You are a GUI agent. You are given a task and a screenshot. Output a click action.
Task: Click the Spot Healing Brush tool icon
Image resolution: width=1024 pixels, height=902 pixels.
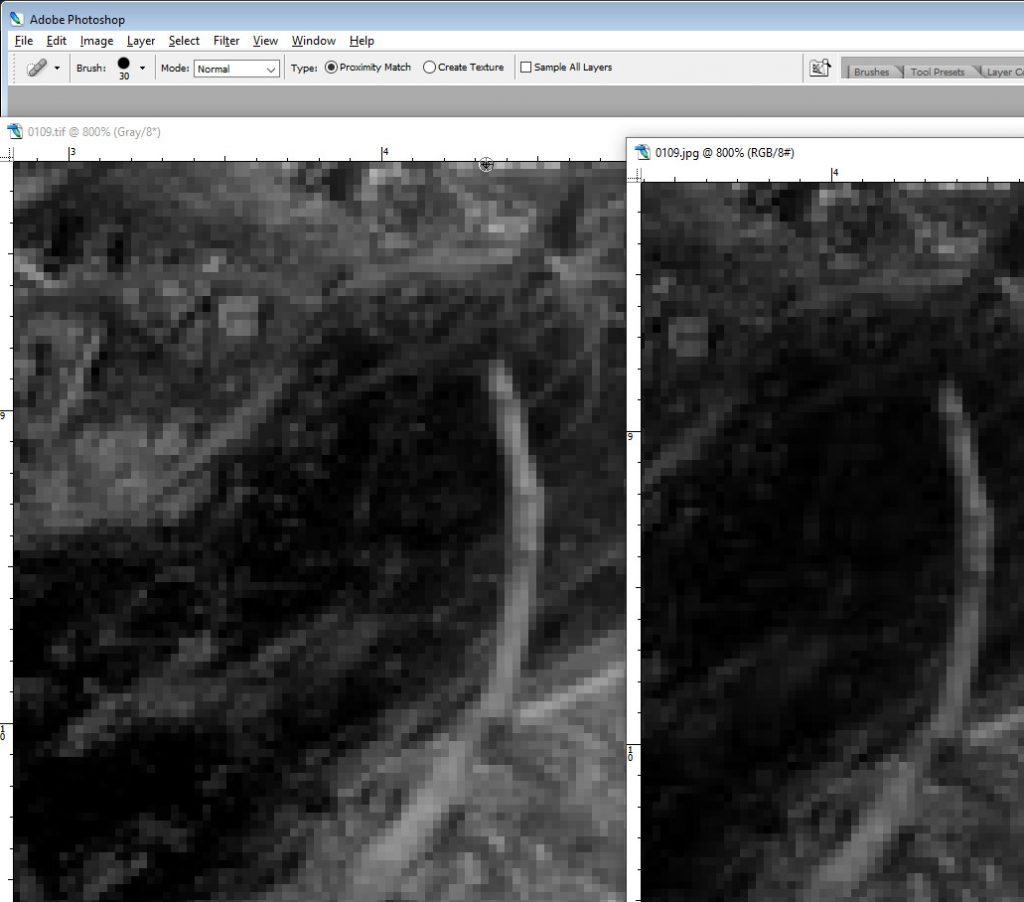tap(36, 68)
